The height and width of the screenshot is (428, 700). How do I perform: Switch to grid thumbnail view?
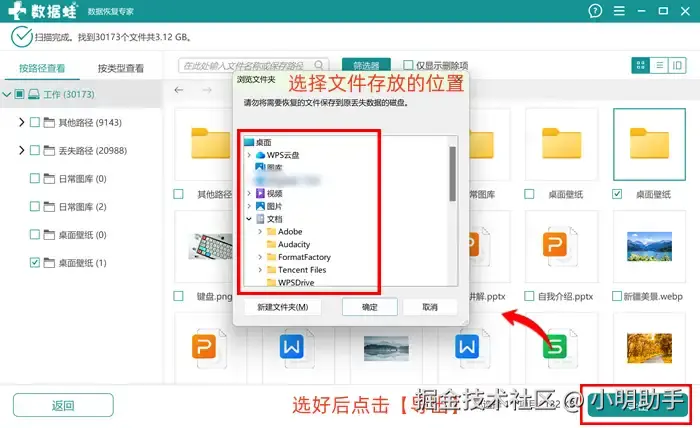coord(641,66)
